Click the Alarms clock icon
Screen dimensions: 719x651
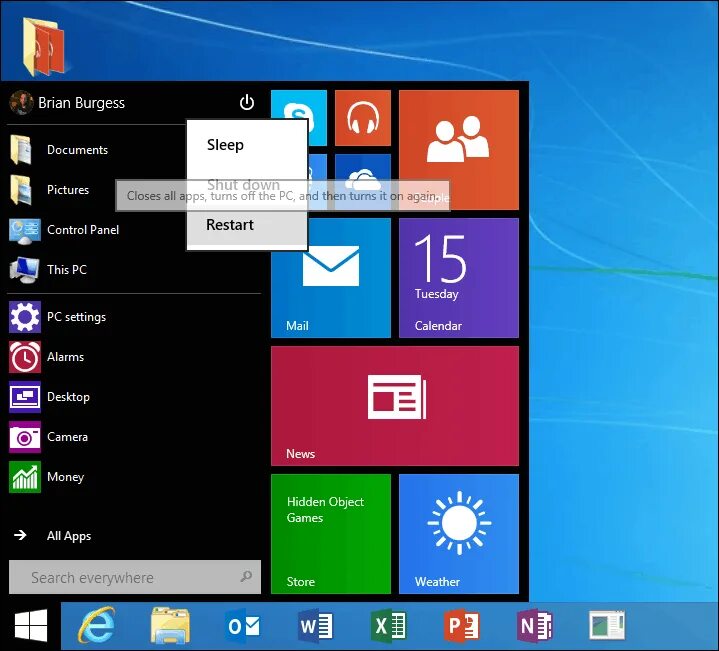pos(25,357)
